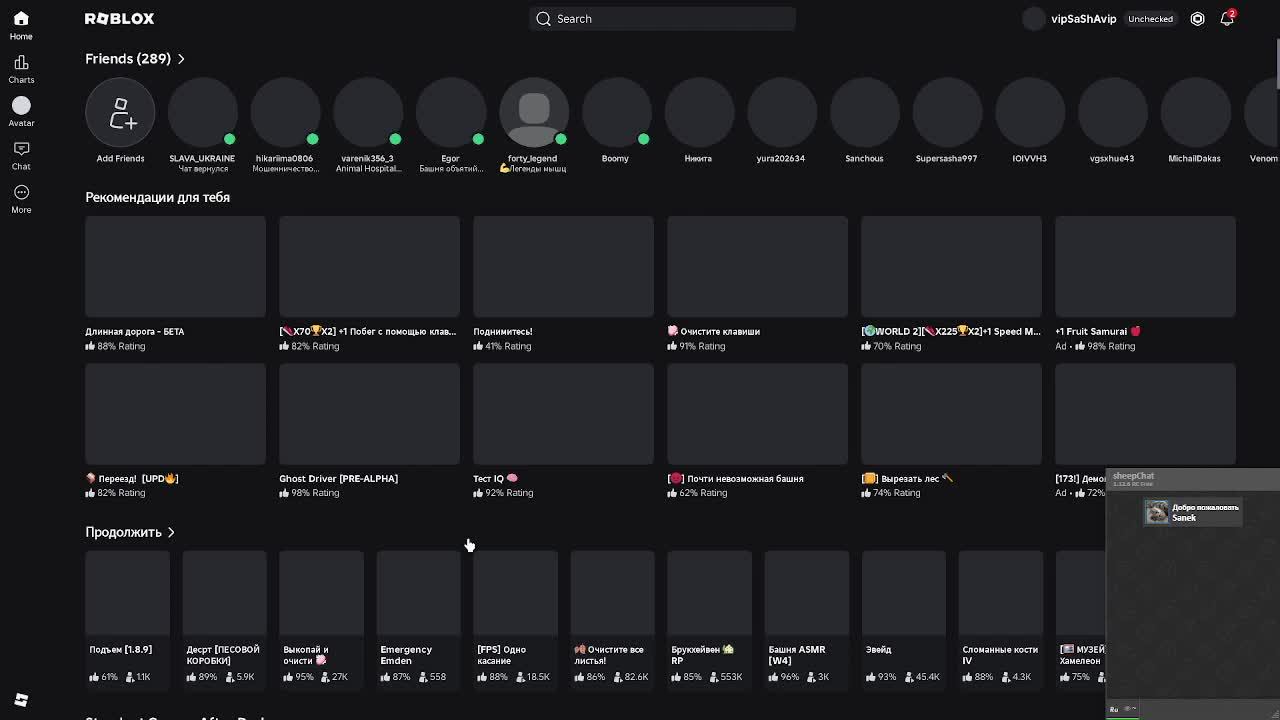Click the Add Friends plus icon
Image resolution: width=1280 pixels, height=720 pixels.
[x=120, y=113]
